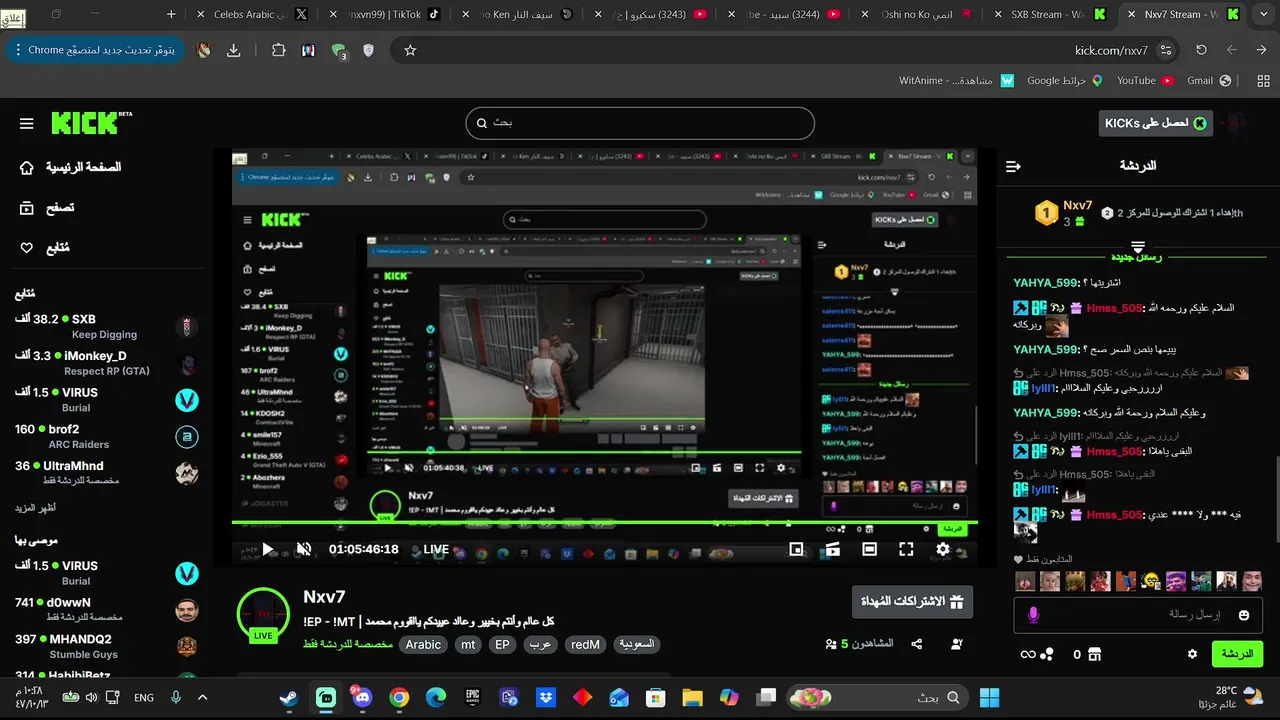
Task: Click the purple microphone chat icon
Action: (1034, 615)
